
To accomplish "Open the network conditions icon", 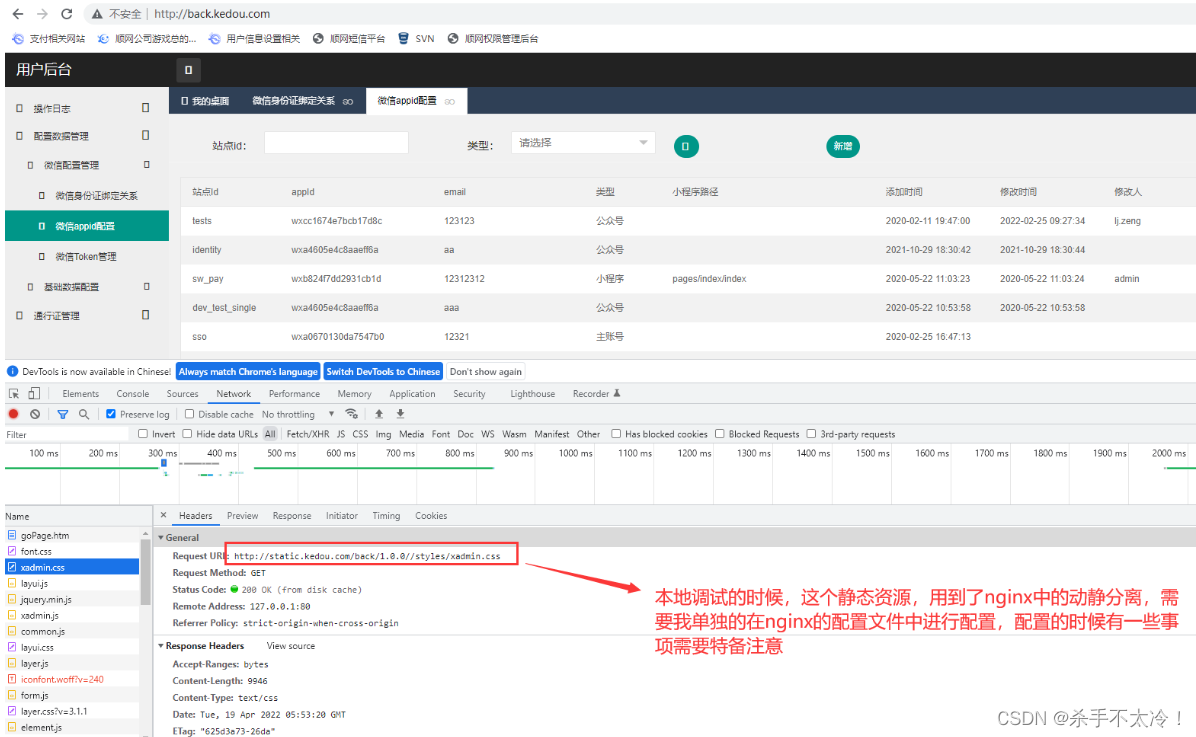I will (x=352, y=414).
